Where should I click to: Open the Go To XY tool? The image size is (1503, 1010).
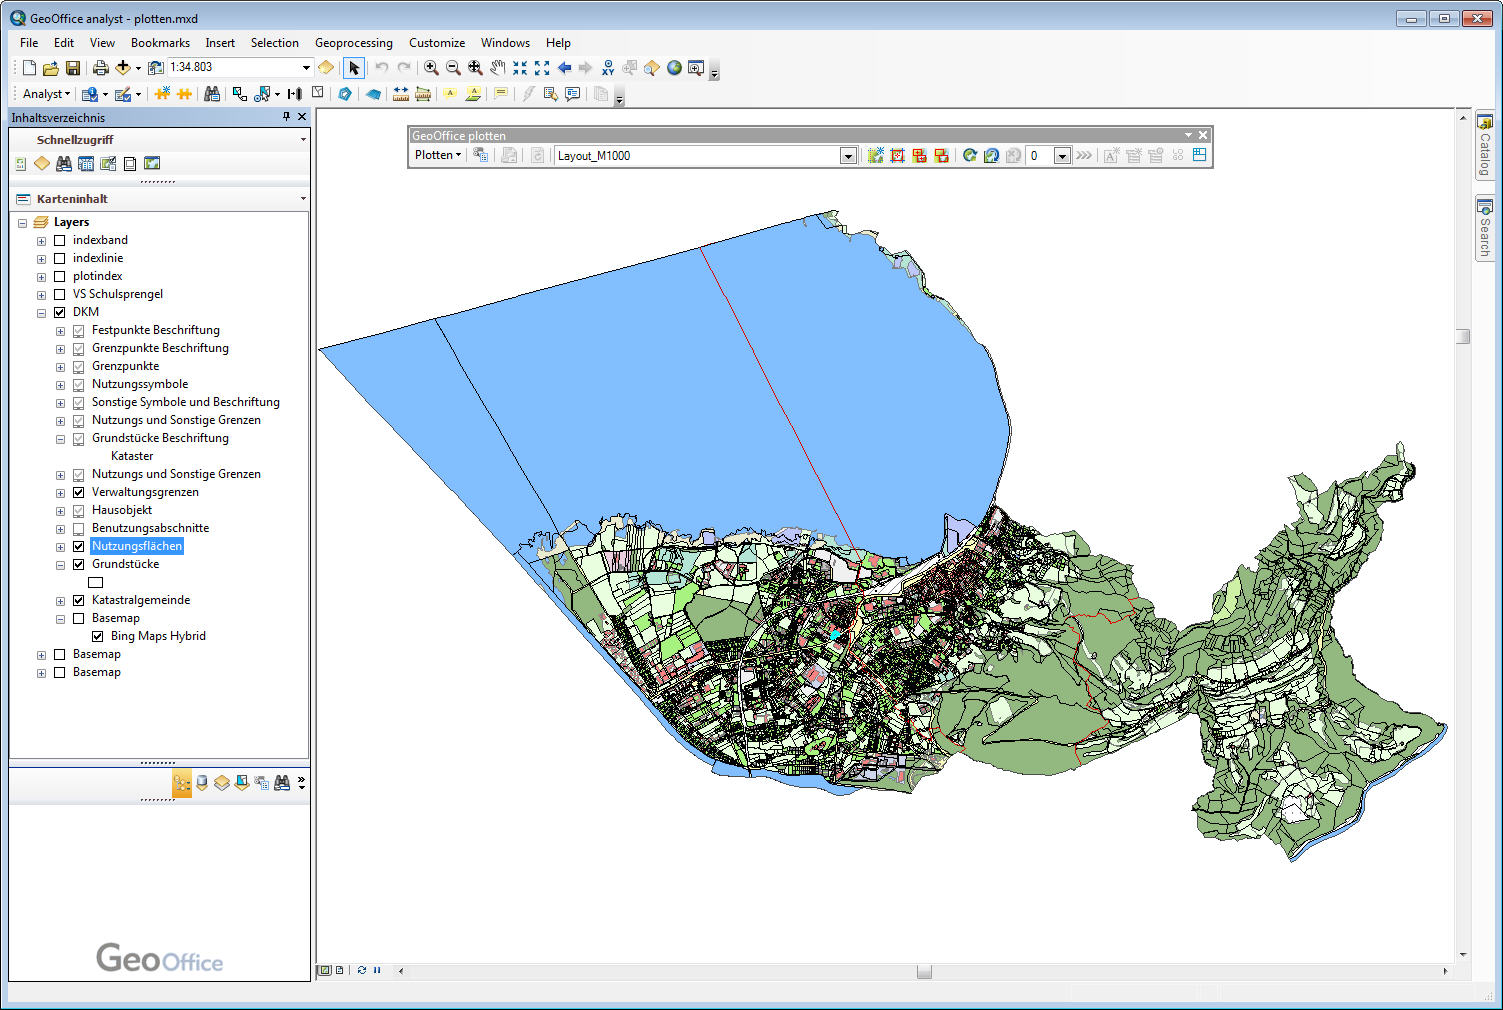[608, 68]
